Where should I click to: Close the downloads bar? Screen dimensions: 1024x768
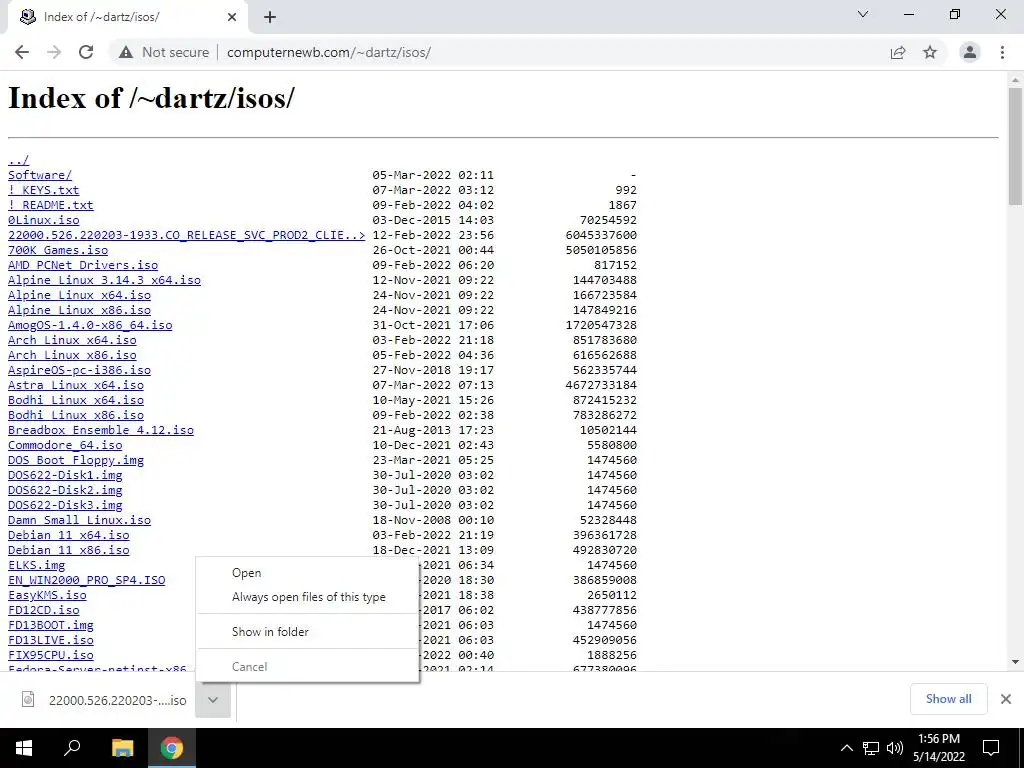coord(1006,699)
